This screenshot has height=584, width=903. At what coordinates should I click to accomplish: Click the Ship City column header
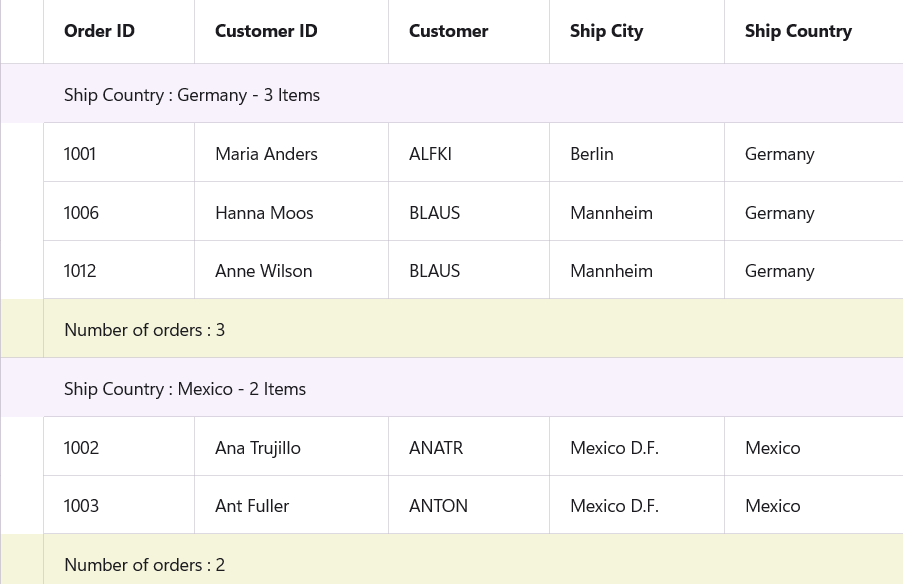pos(606,31)
